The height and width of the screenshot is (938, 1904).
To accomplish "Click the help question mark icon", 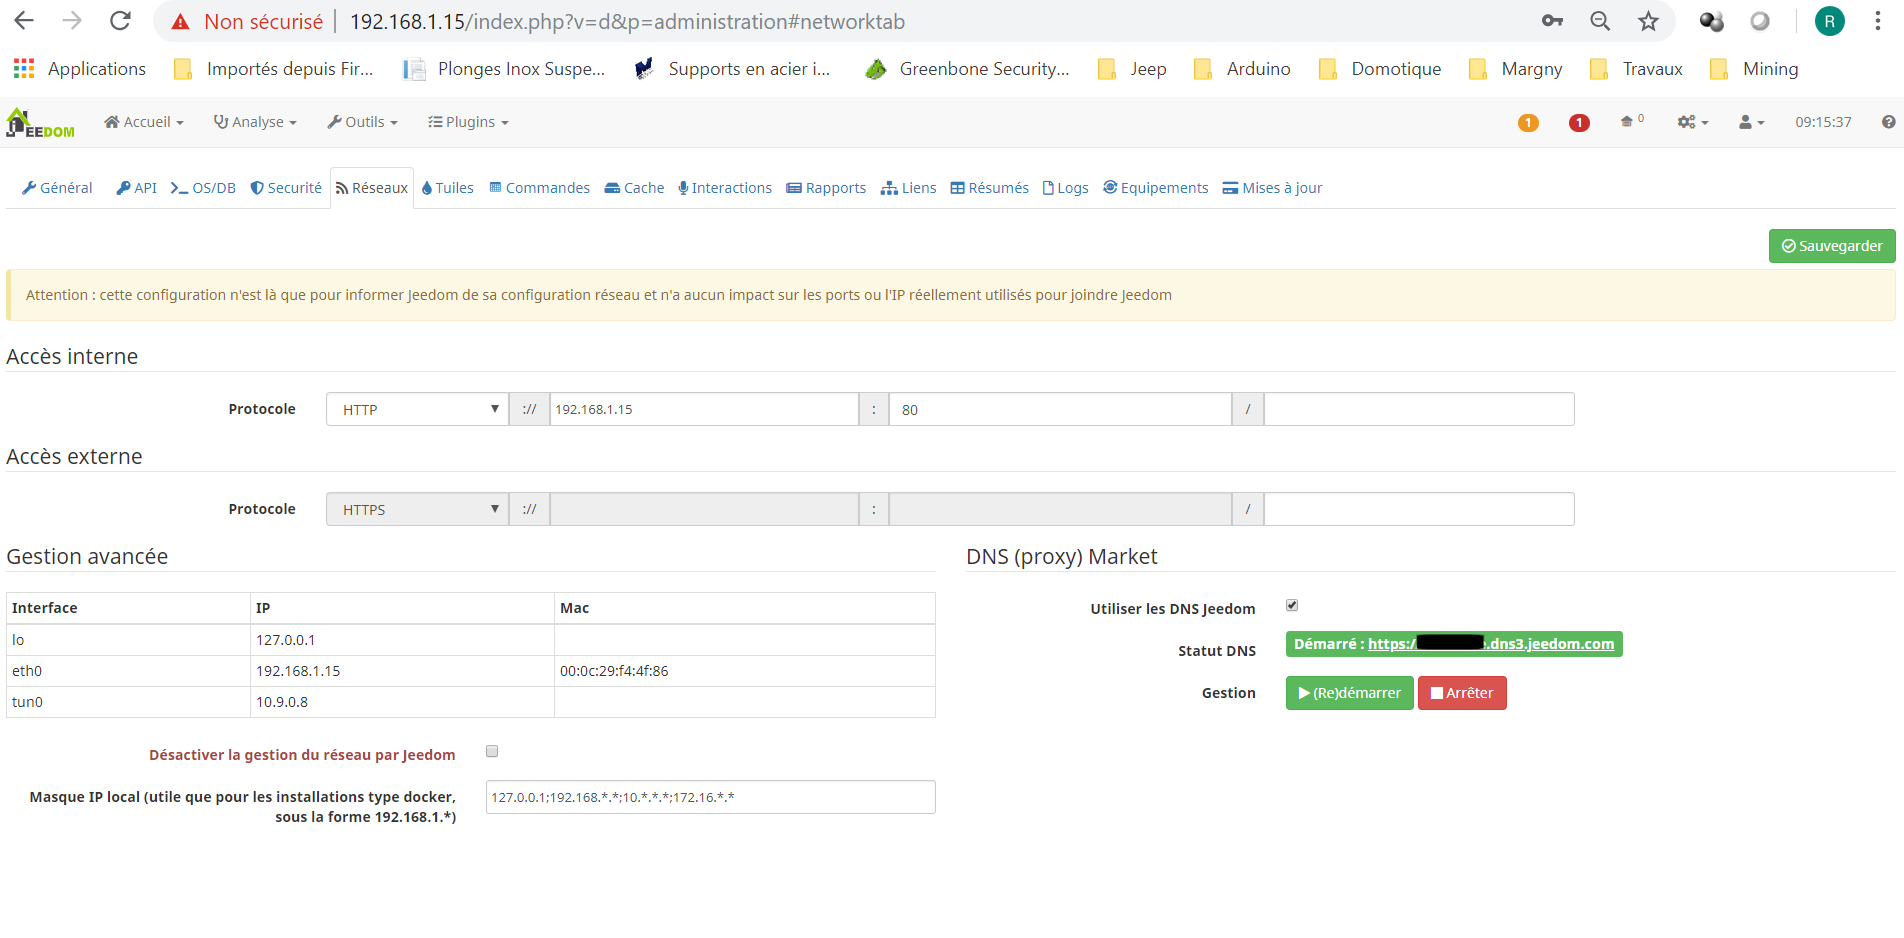I will (x=1888, y=122).
